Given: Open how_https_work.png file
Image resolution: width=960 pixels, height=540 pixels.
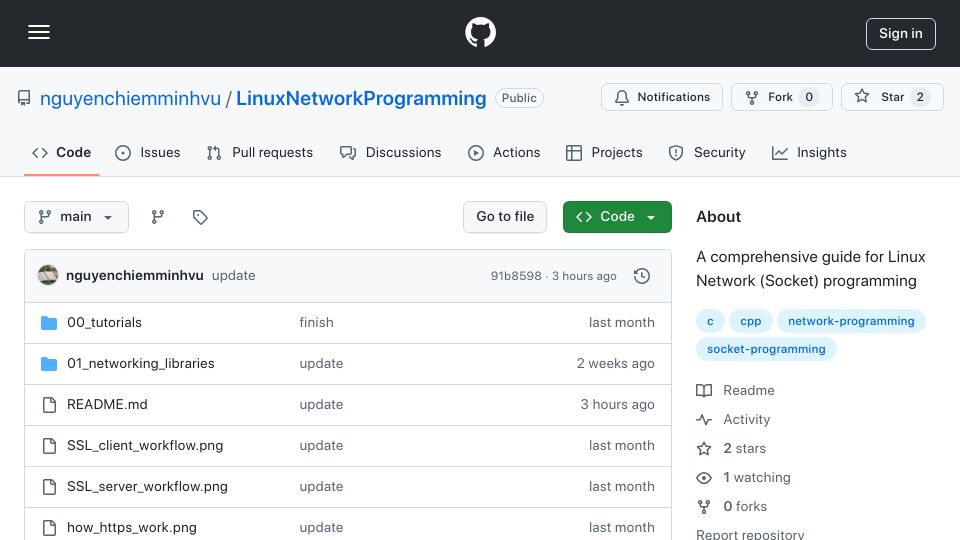Looking at the screenshot, I should point(132,528).
